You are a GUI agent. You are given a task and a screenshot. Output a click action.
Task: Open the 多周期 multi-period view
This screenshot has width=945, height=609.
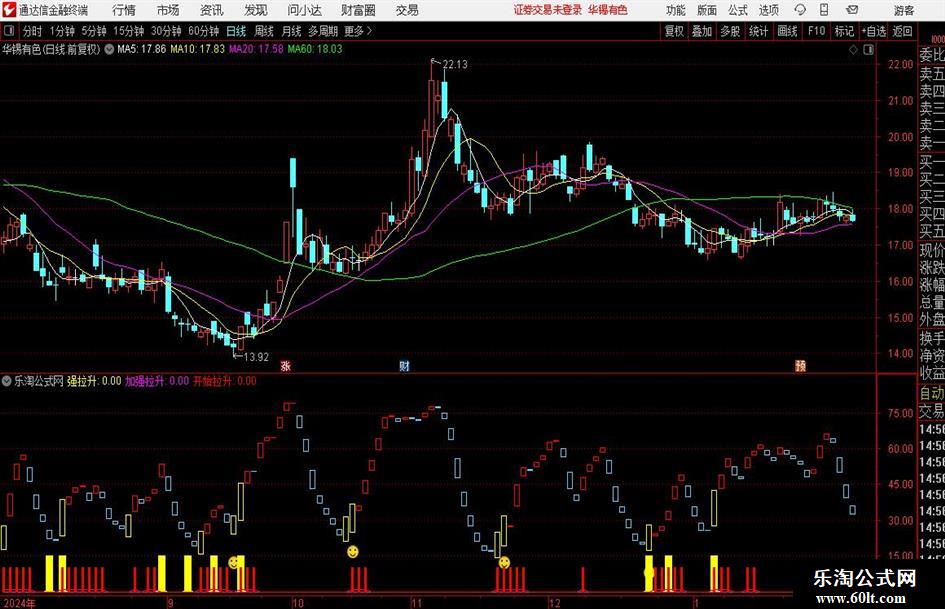(323, 31)
